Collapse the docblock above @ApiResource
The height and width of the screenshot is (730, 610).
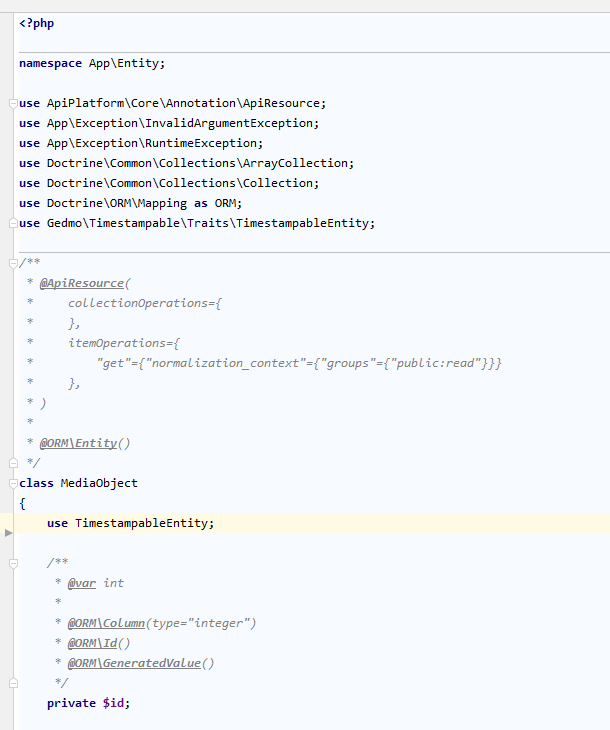click(13, 264)
